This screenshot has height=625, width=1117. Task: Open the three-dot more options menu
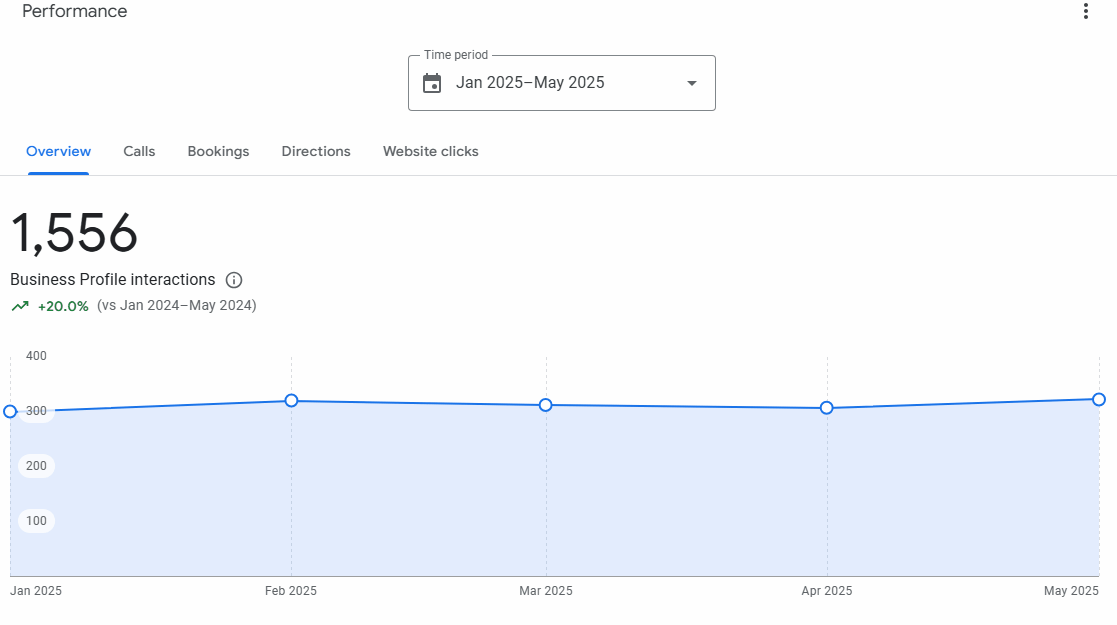tap(1086, 11)
